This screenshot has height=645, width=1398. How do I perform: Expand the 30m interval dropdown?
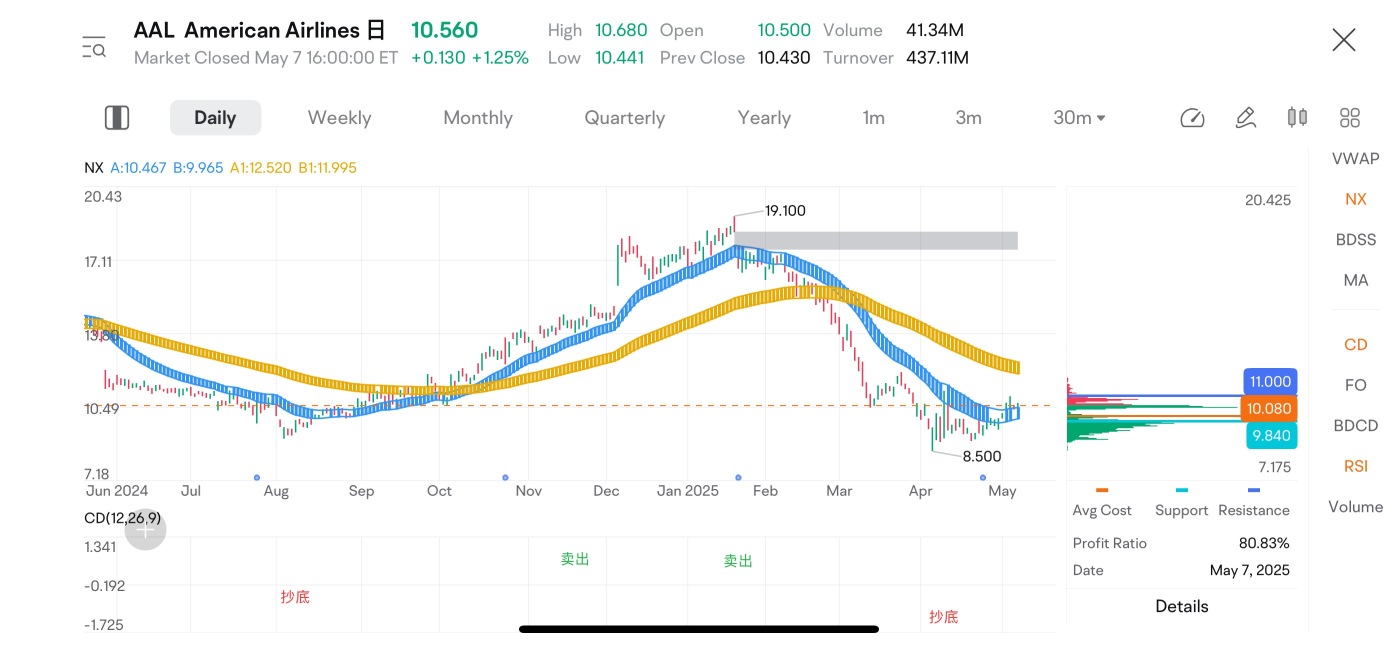(x=1079, y=118)
